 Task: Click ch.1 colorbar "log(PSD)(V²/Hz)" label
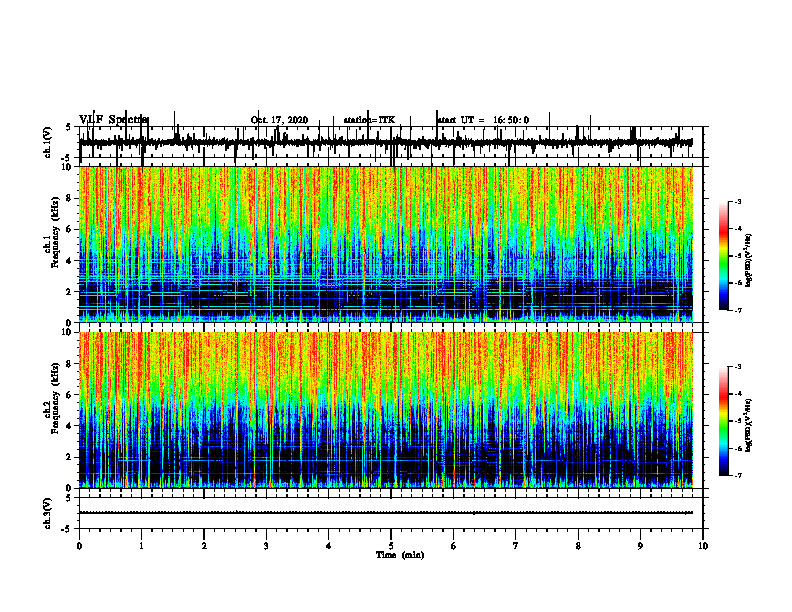749,260
